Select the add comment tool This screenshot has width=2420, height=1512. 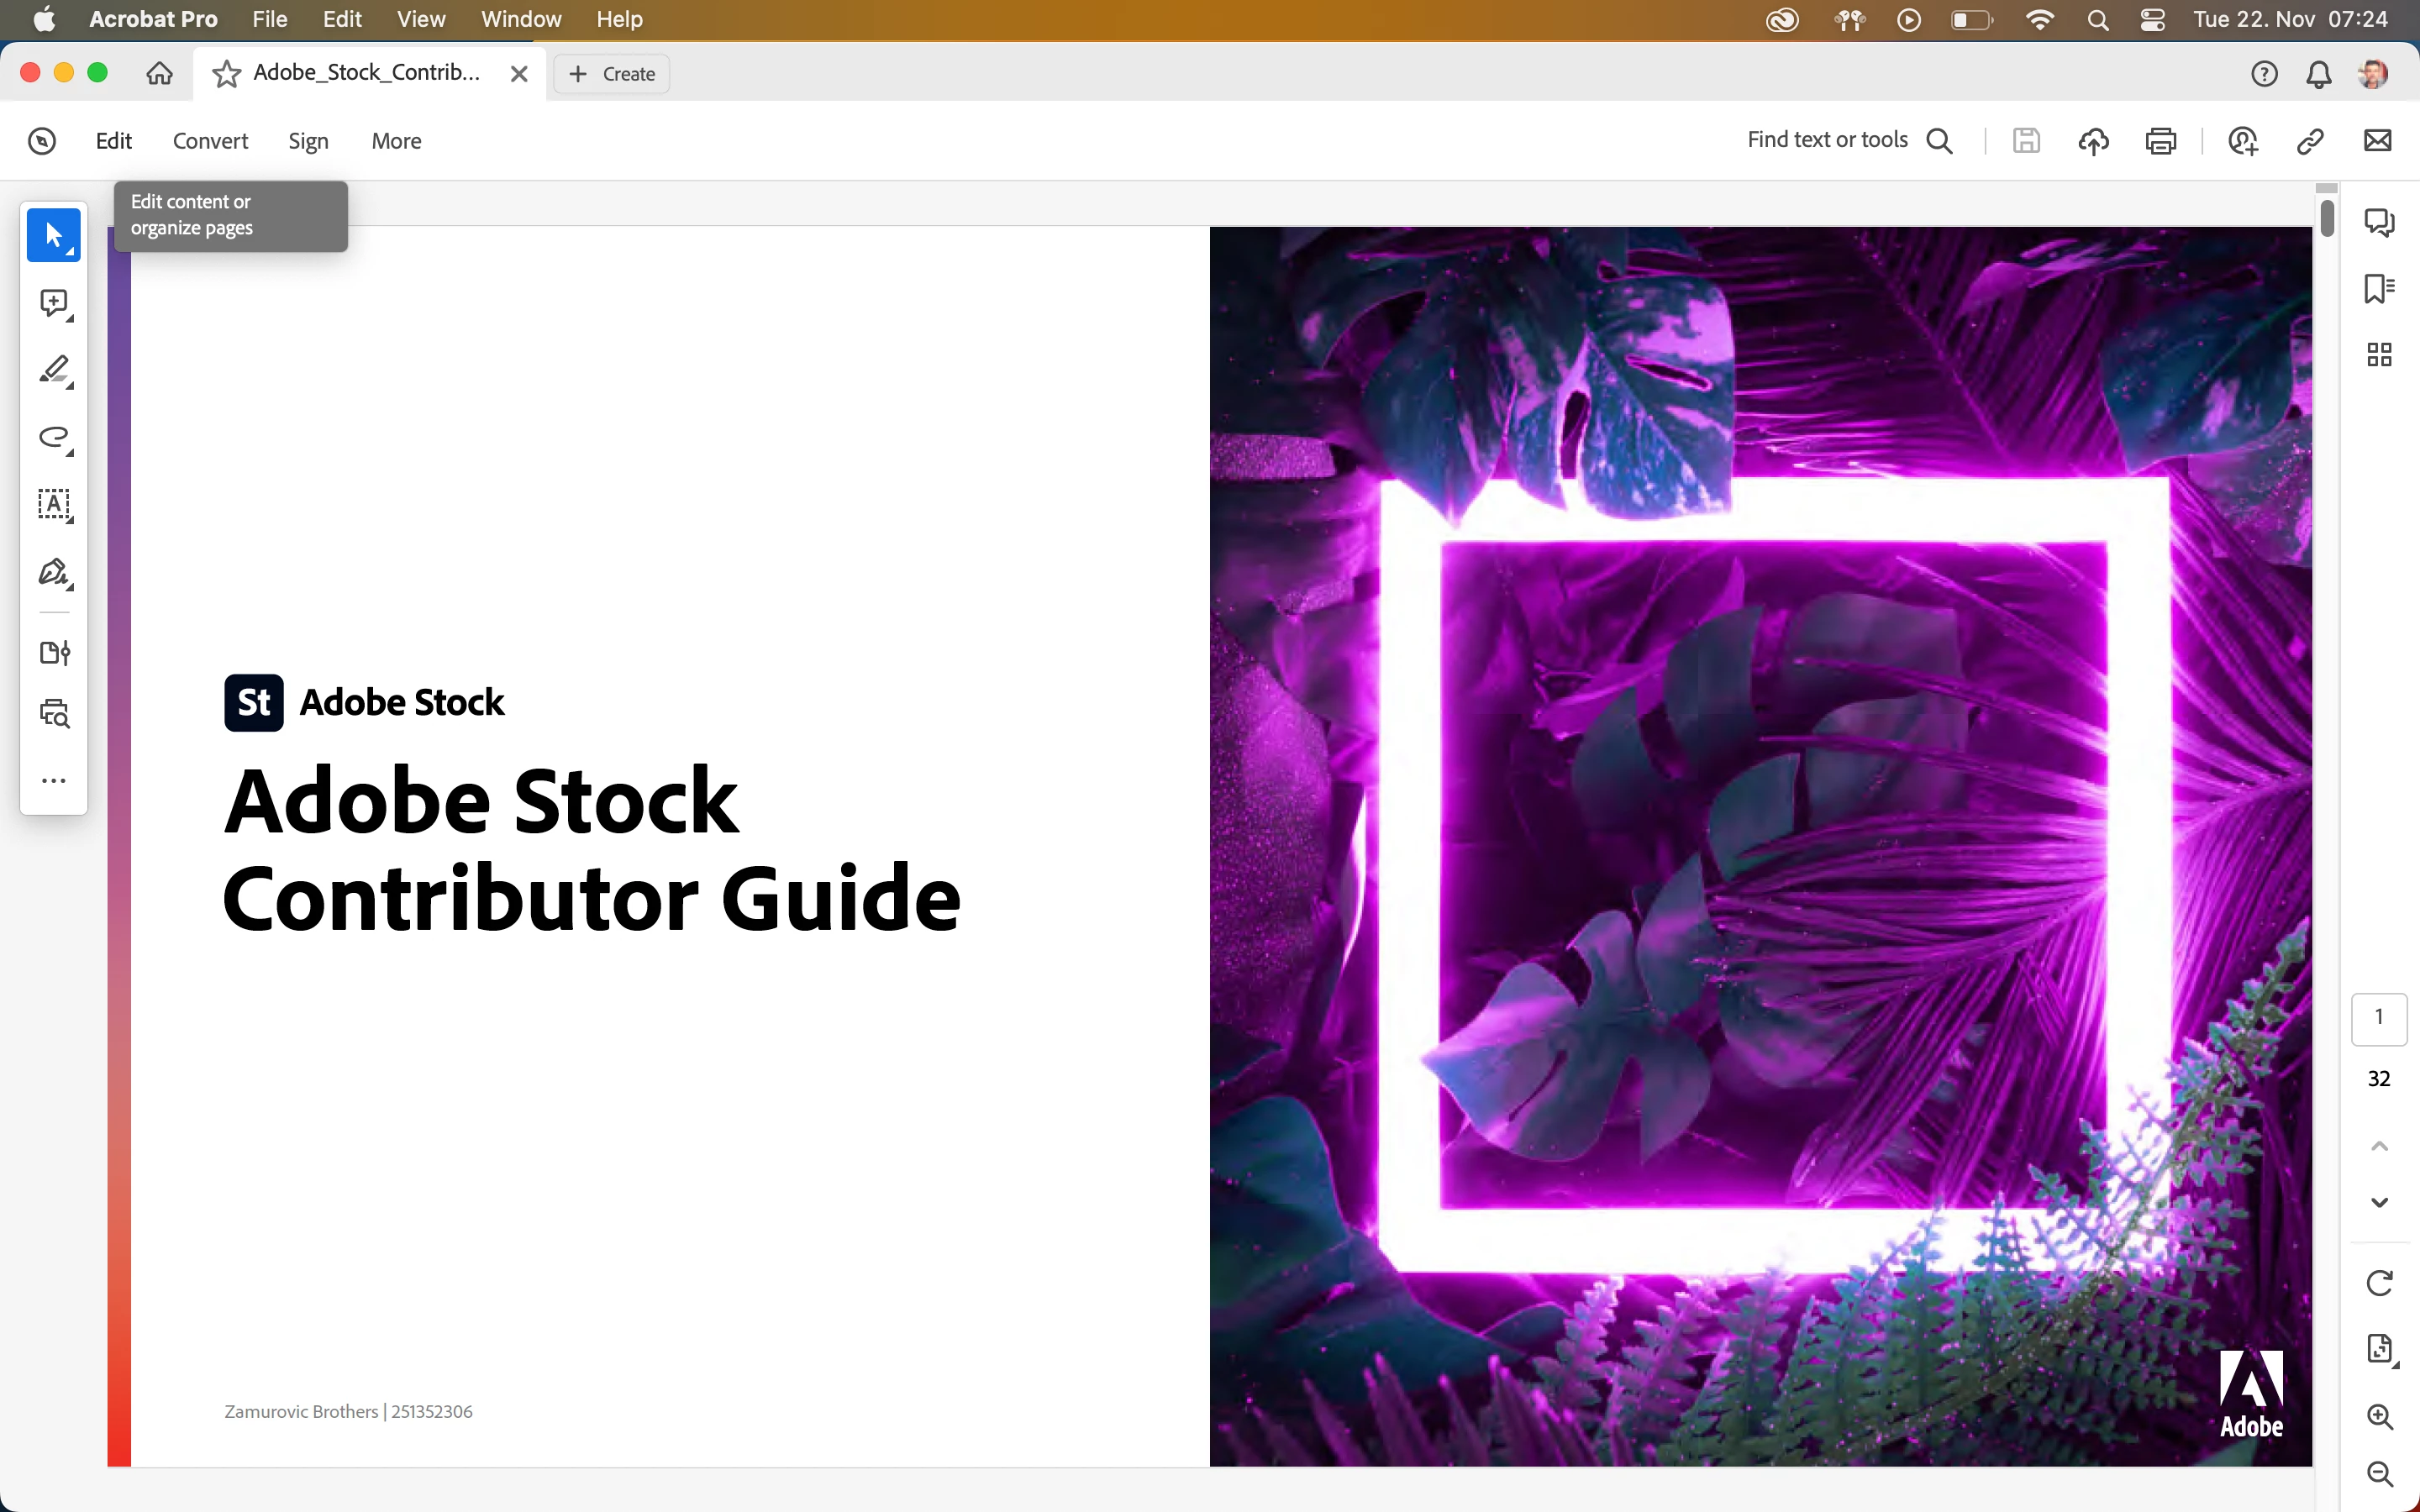[53, 303]
